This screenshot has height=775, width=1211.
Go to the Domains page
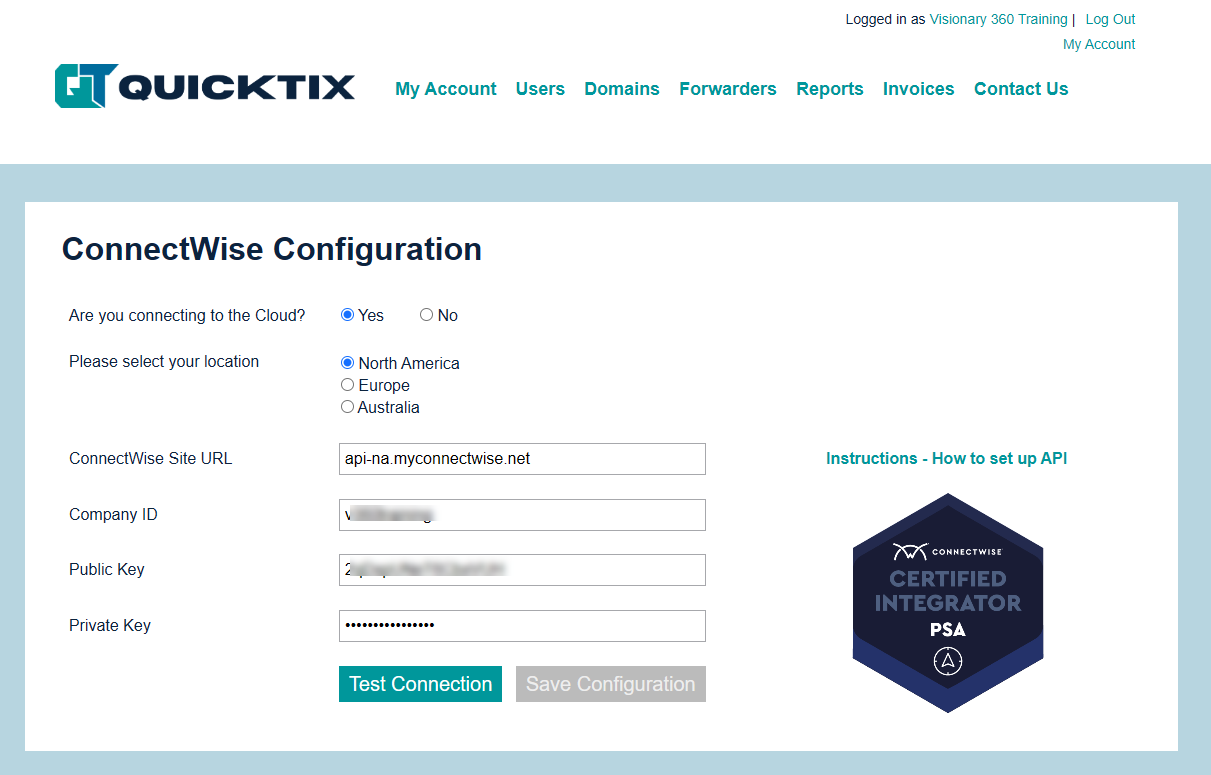pyautogui.click(x=622, y=89)
